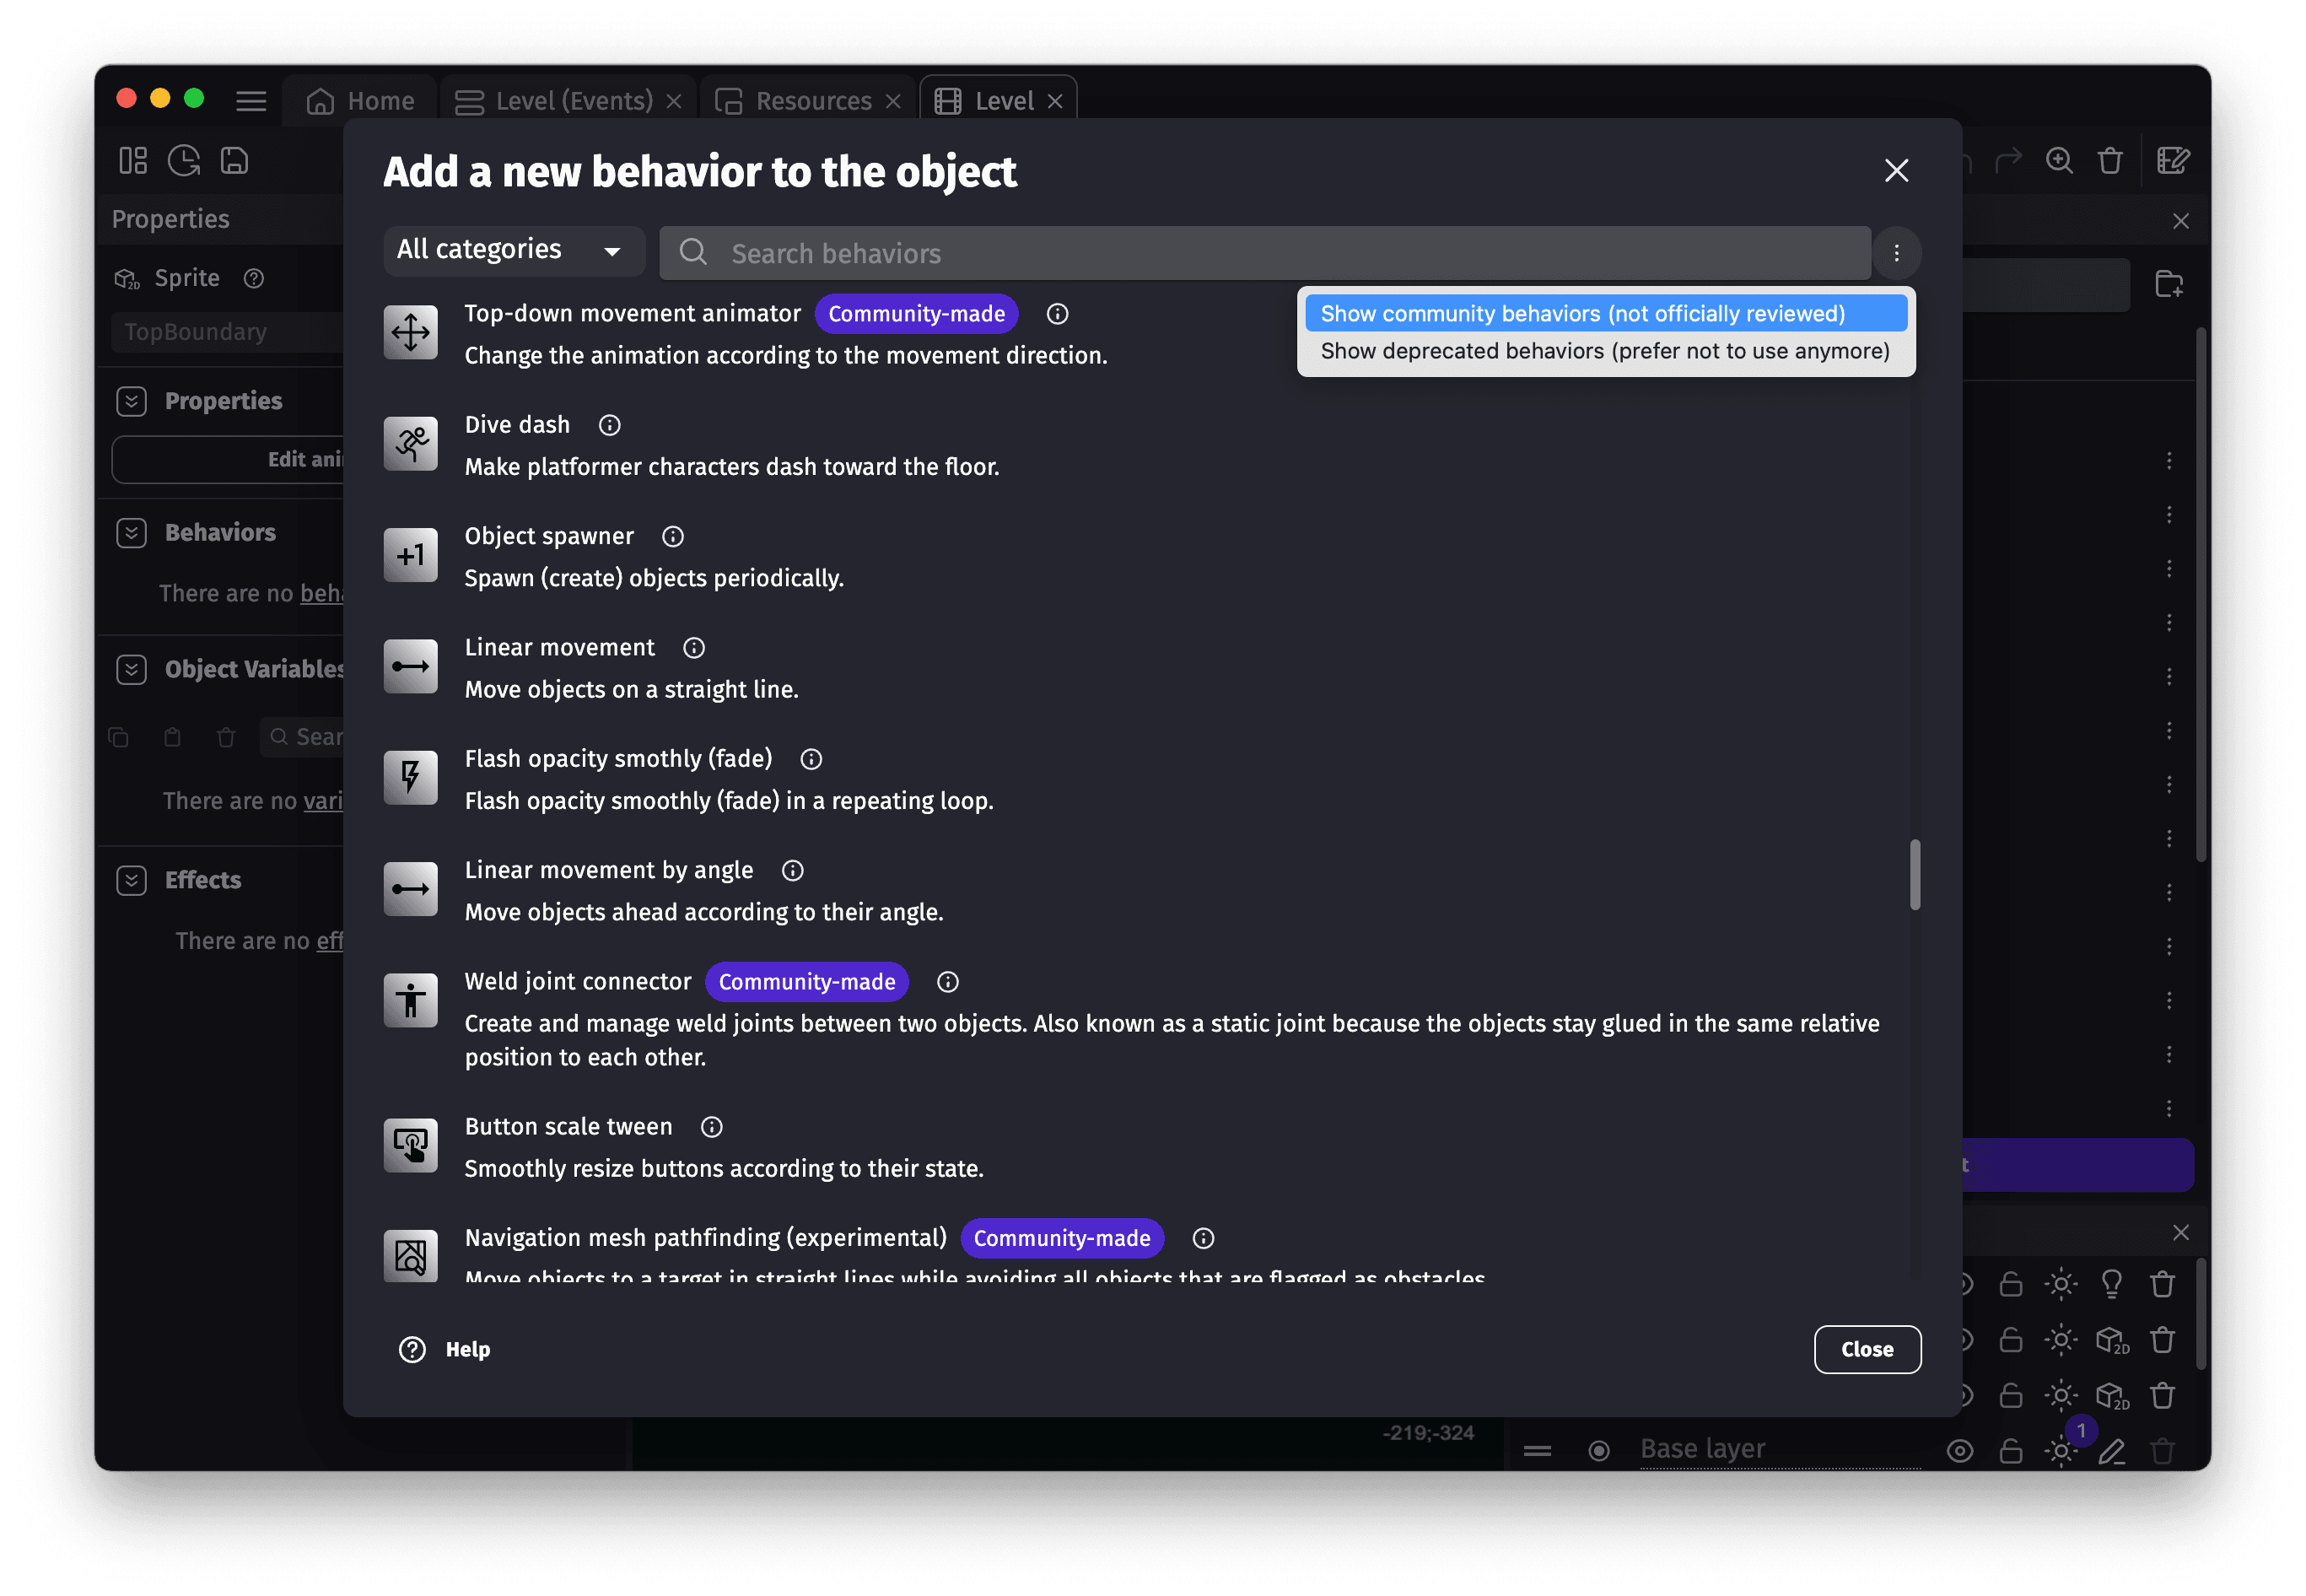Toggle the lock on the Base layer
This screenshot has width=2306, height=1596.
[x=2013, y=1451]
